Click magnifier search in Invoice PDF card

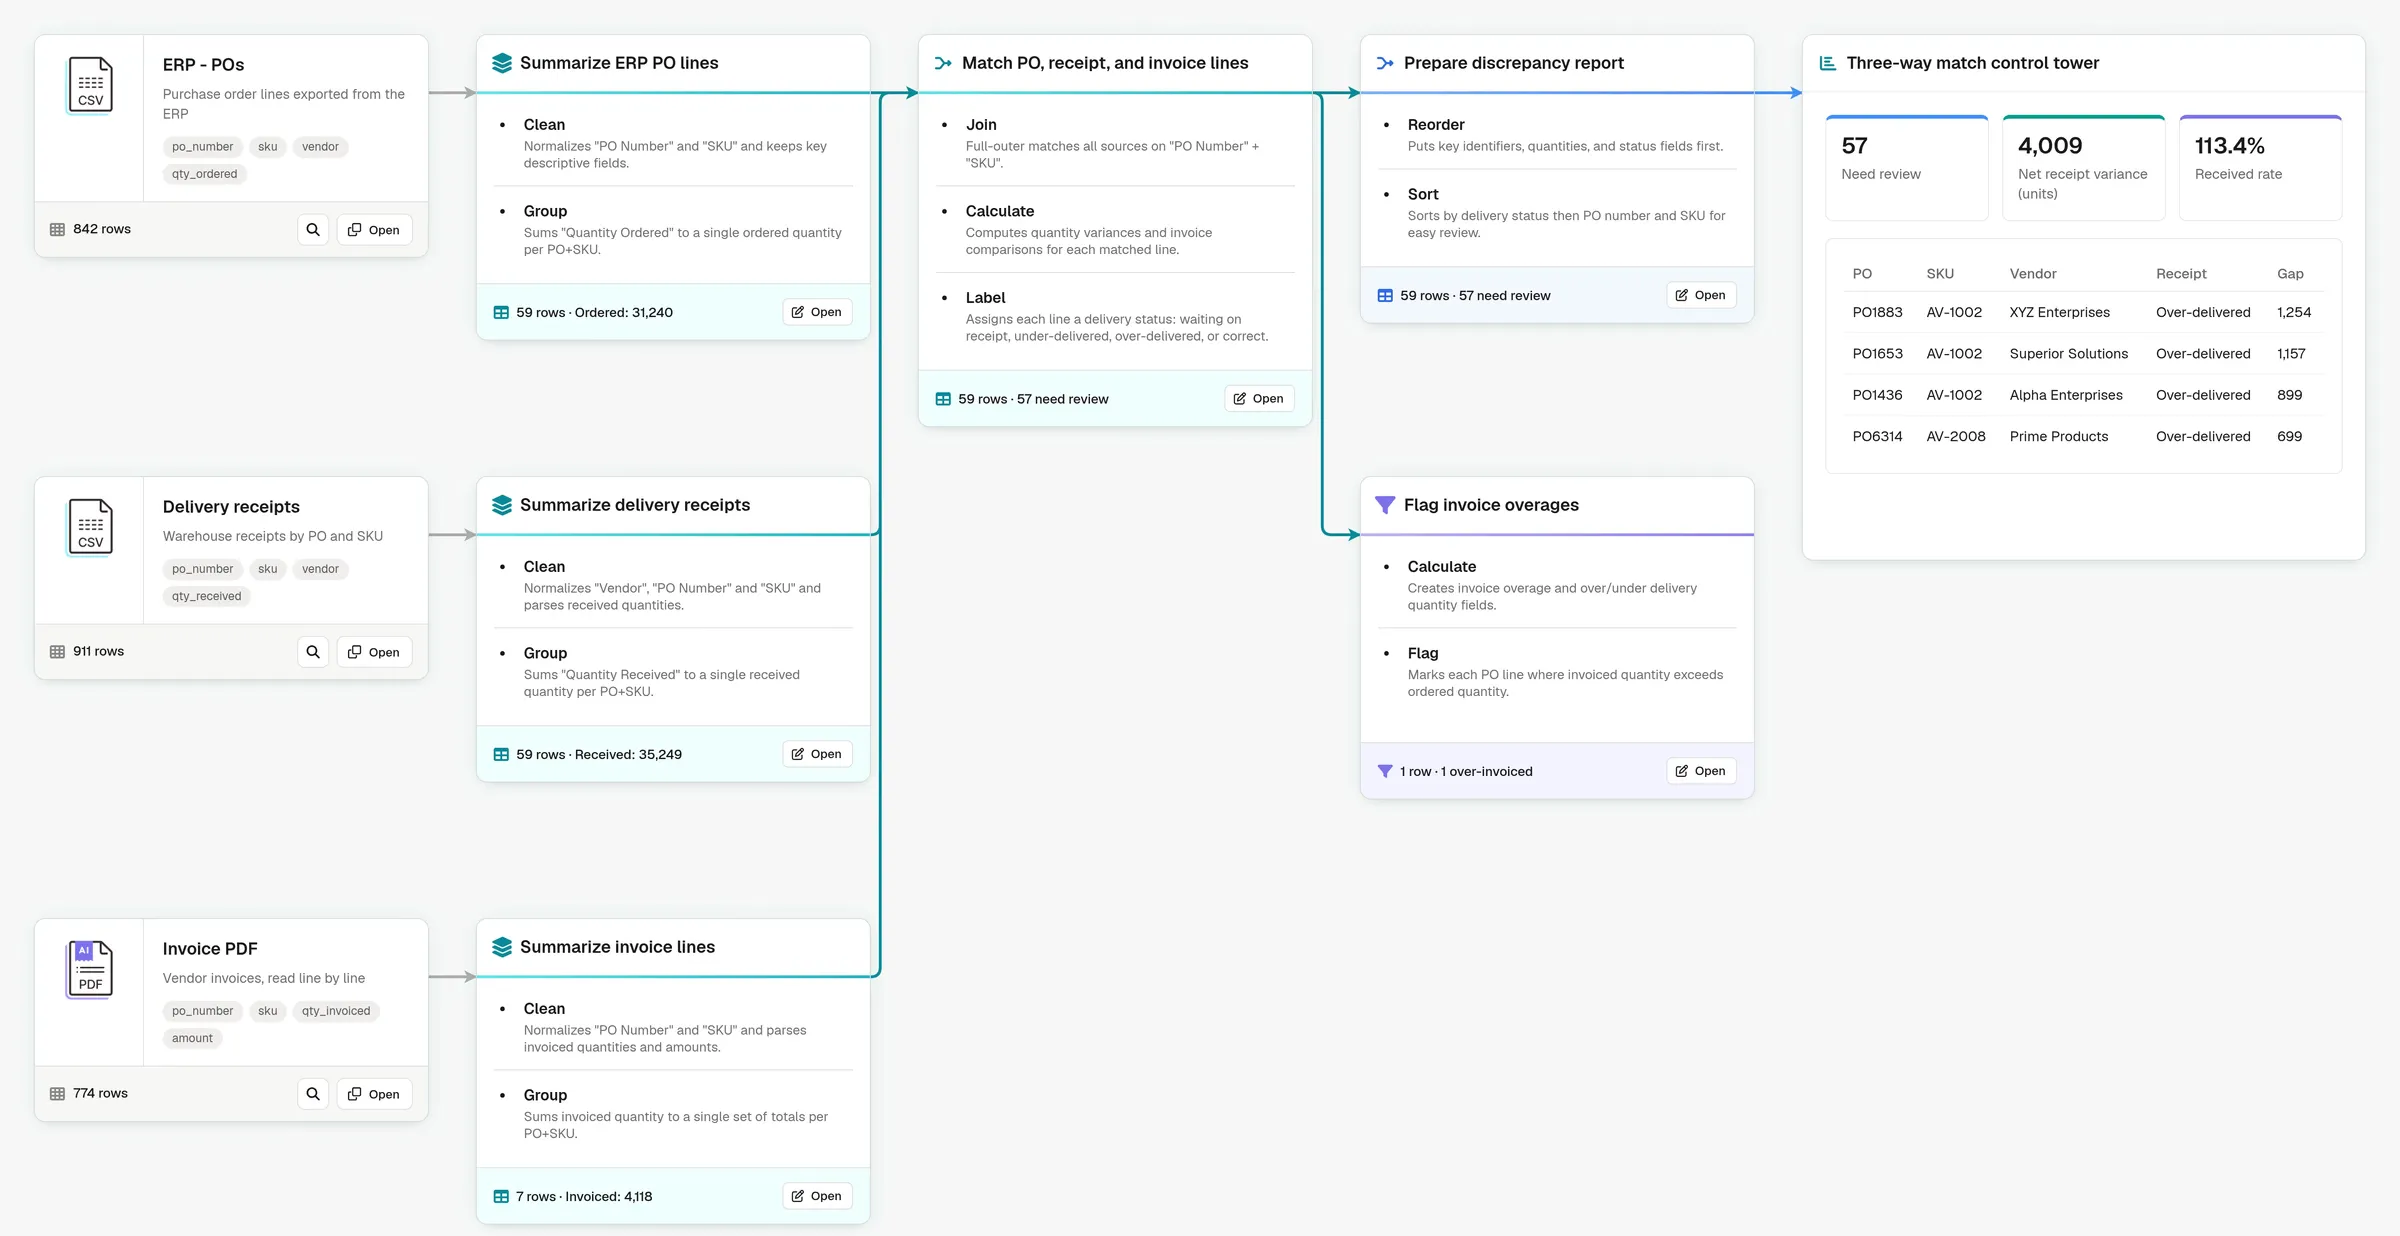pos(313,1094)
